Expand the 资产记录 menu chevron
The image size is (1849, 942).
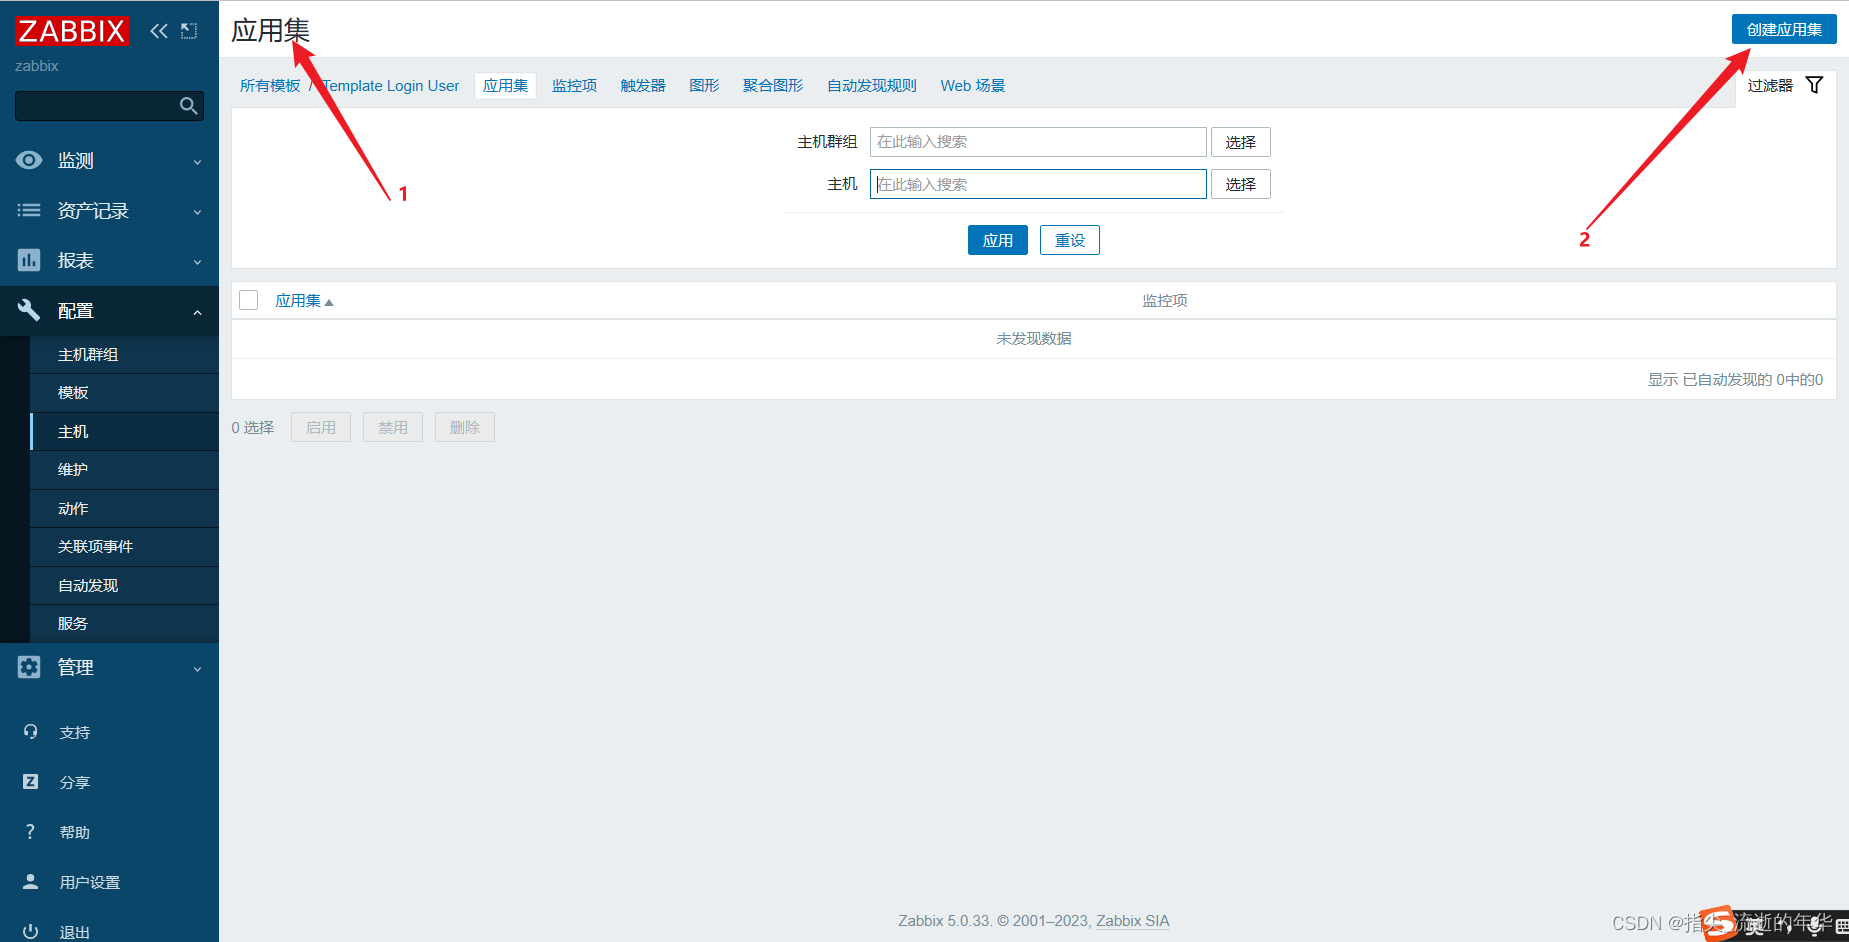click(197, 212)
